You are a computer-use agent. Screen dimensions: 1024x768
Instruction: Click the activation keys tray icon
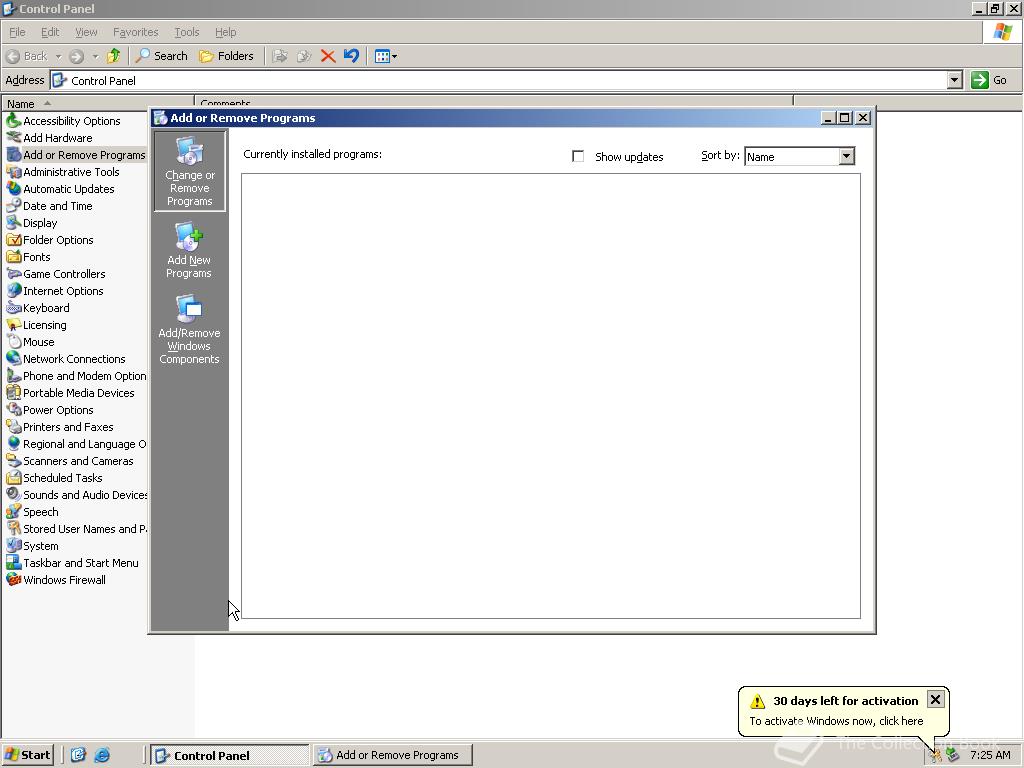pyautogui.click(x=936, y=756)
